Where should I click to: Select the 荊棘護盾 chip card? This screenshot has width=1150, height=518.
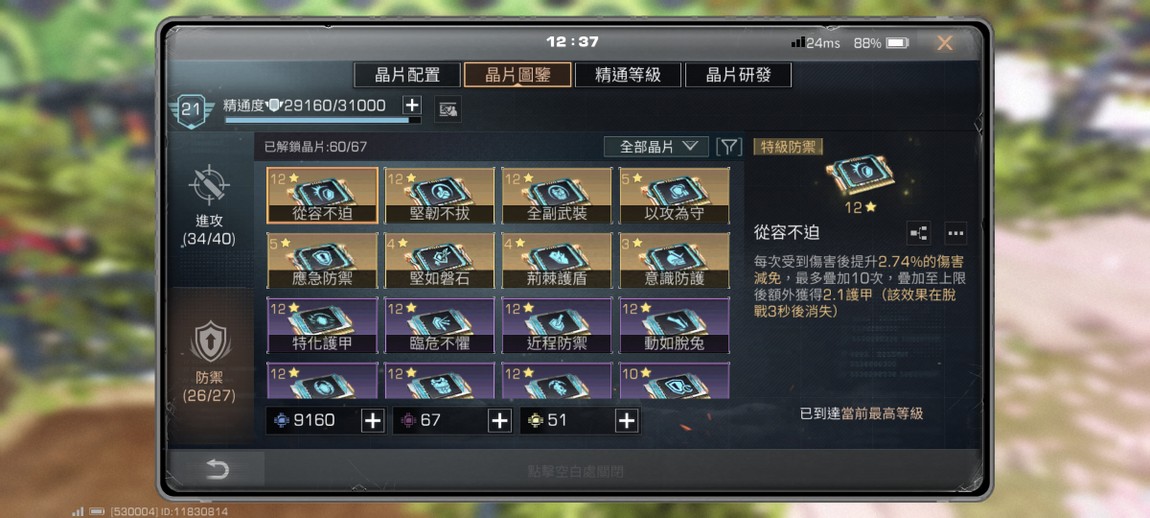[x=557, y=260]
